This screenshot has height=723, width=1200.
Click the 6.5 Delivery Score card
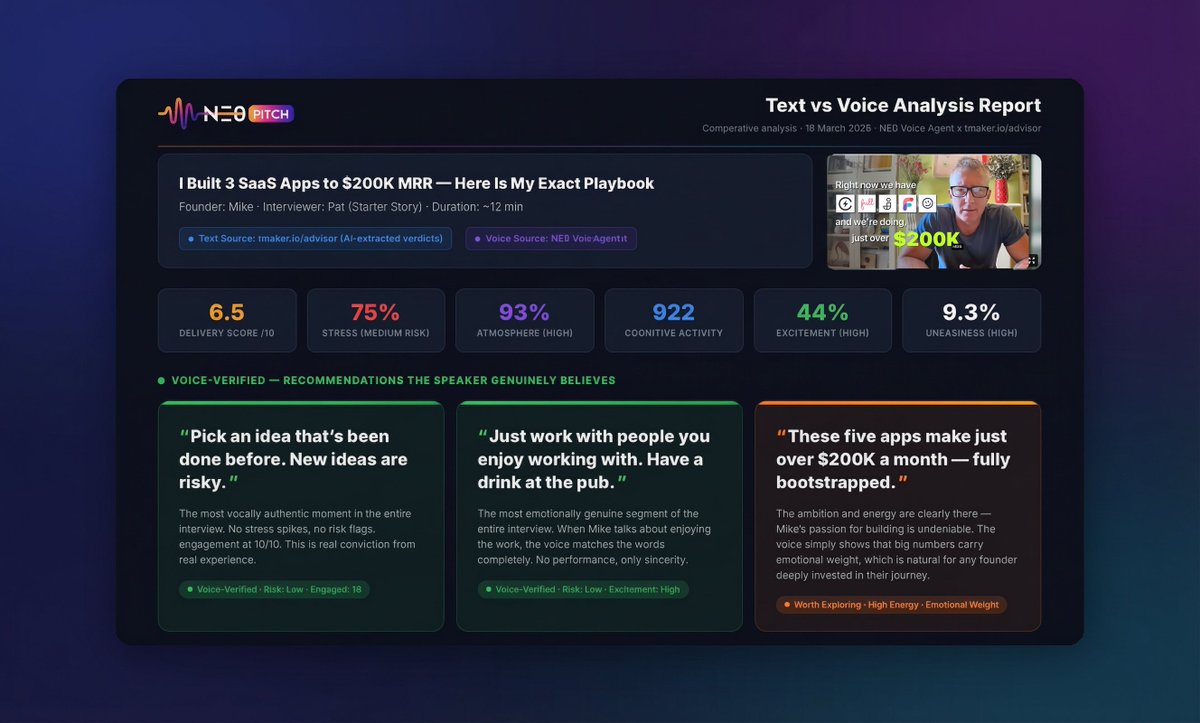point(227,320)
